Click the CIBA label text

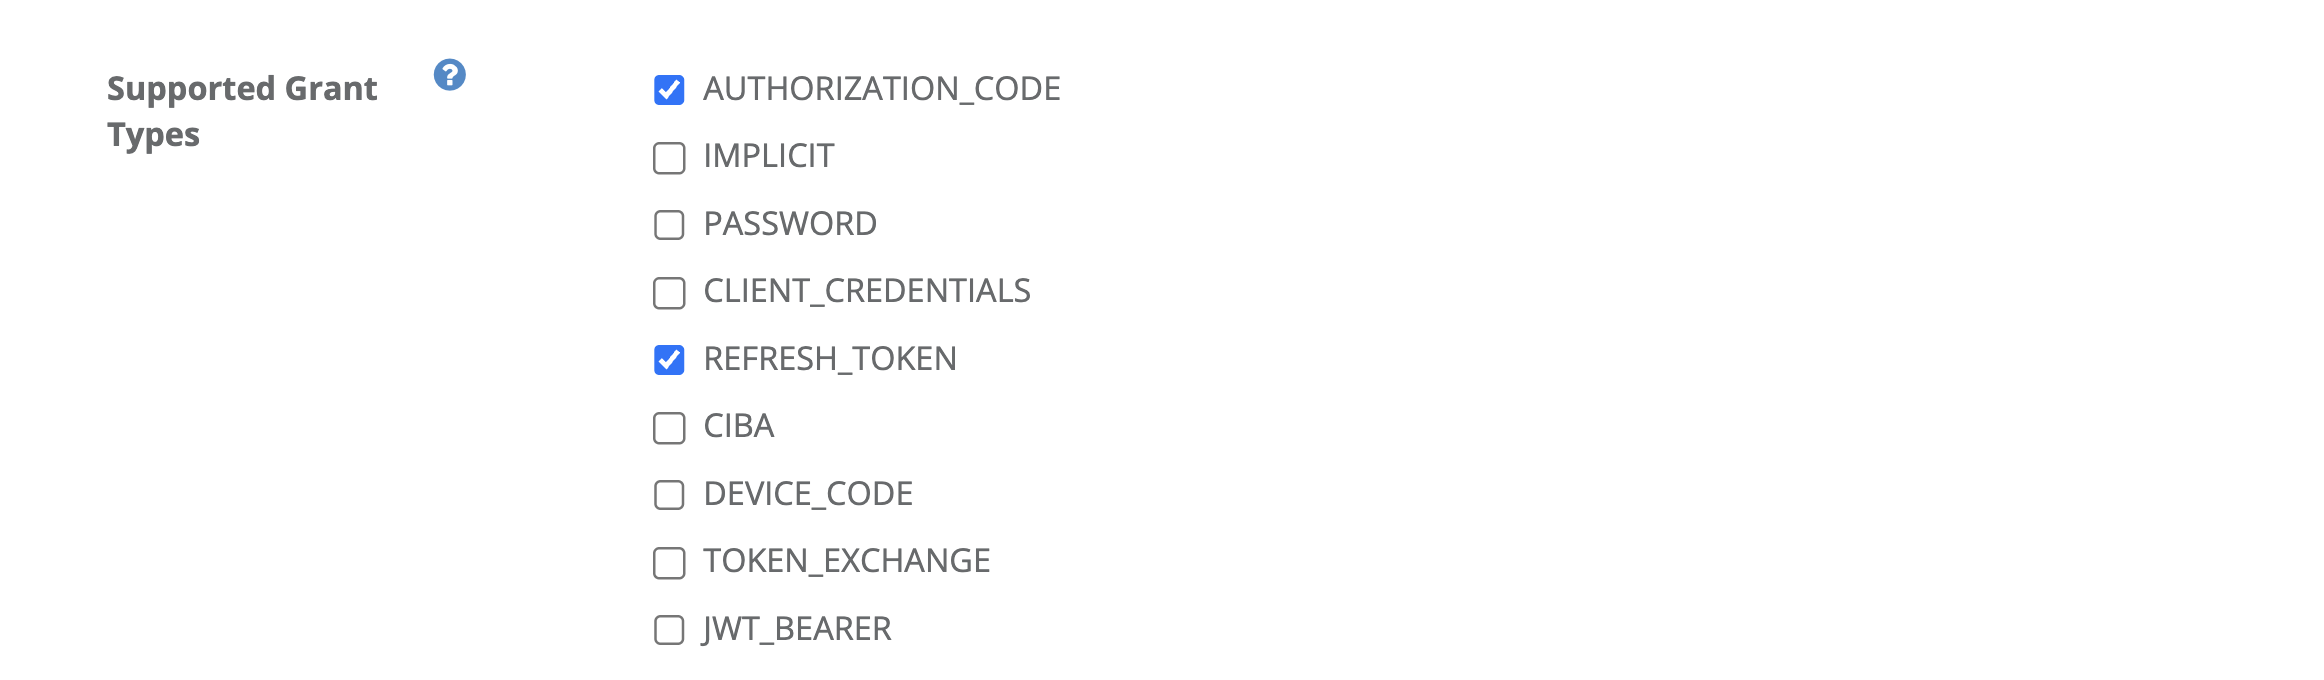(x=738, y=426)
